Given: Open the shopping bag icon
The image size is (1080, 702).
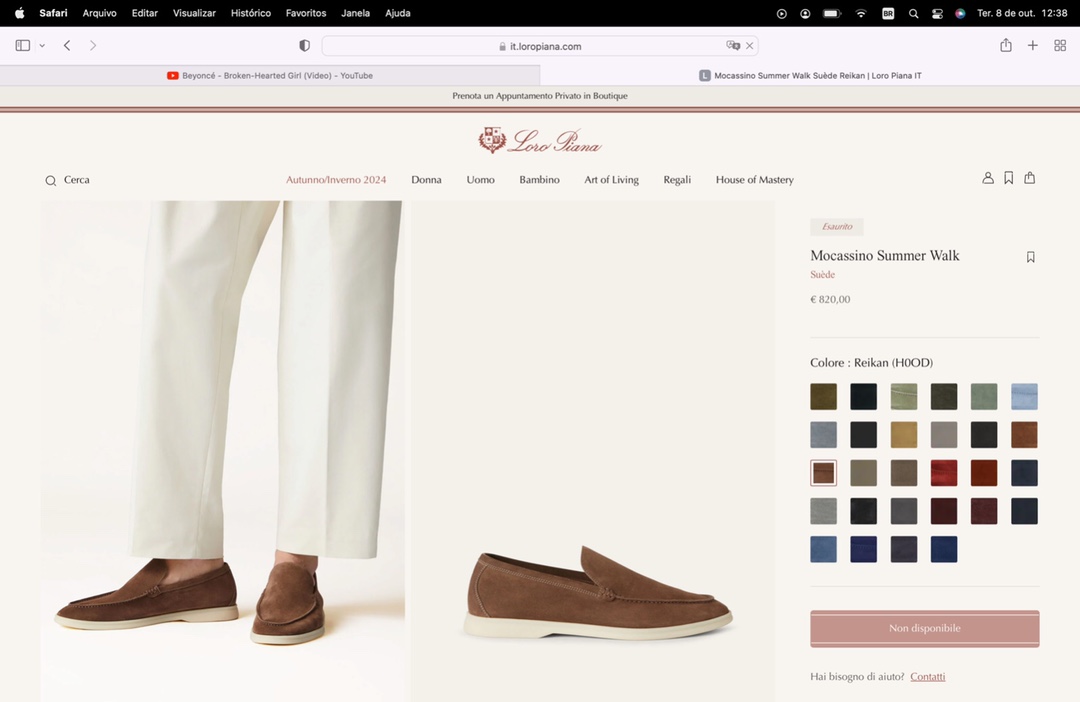Looking at the screenshot, I should point(1029,178).
